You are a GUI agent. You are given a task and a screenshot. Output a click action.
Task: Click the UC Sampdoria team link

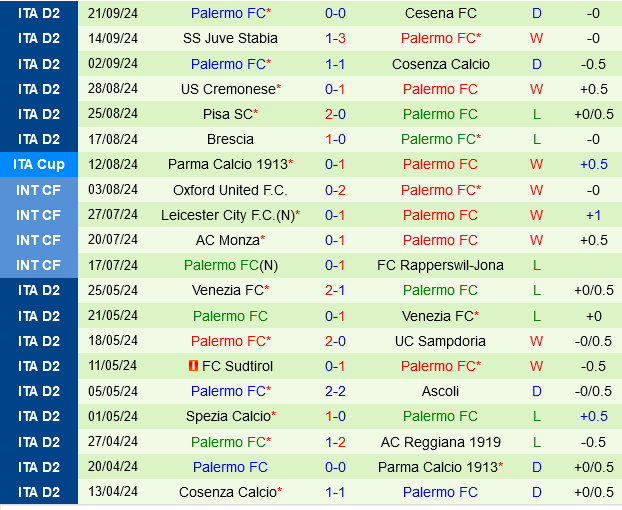point(440,341)
